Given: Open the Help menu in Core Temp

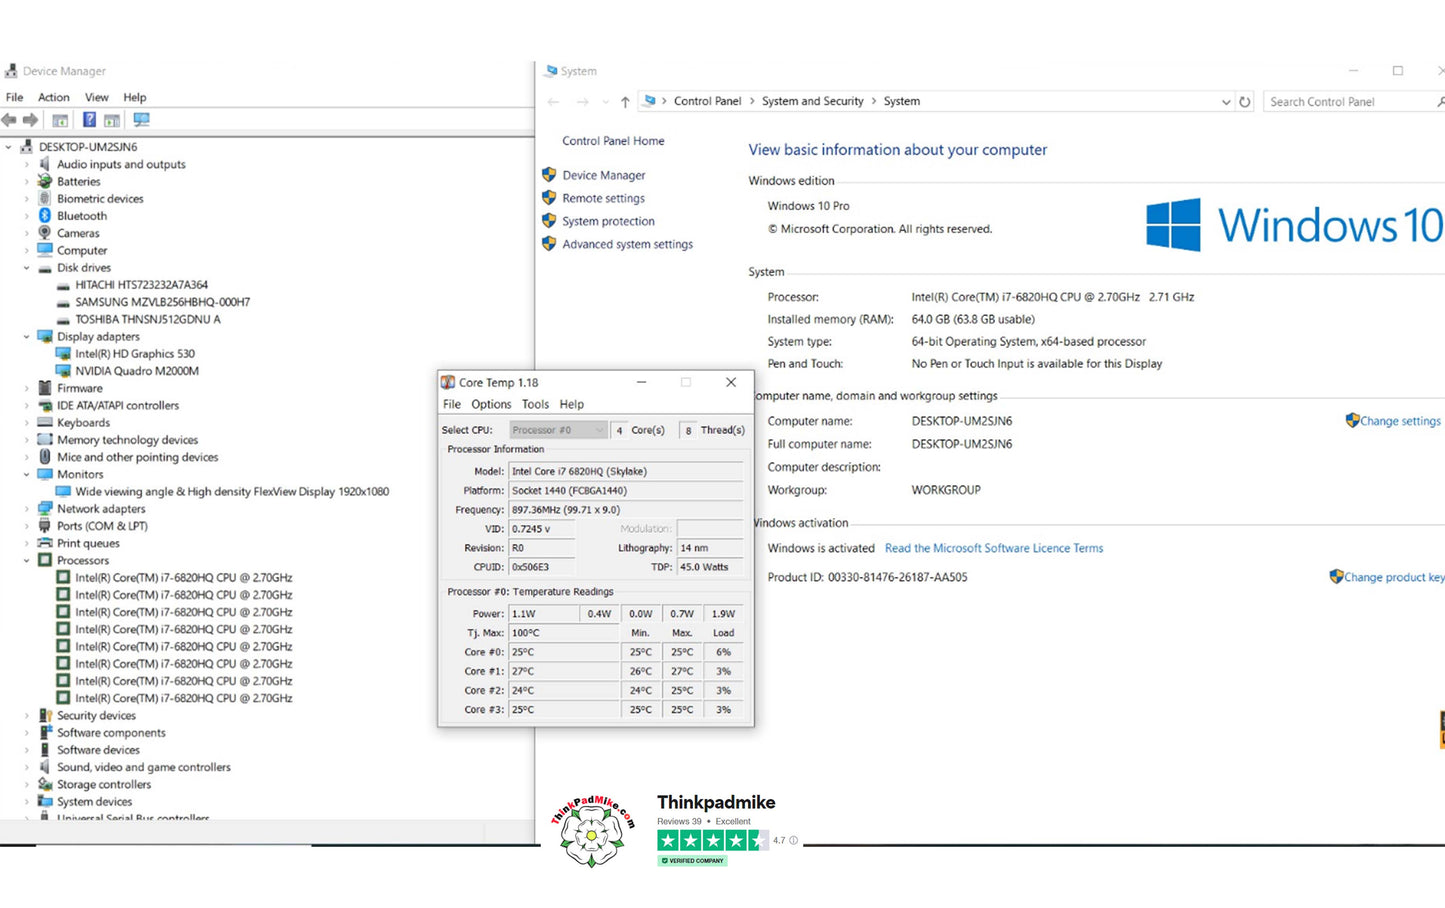Looking at the screenshot, I should click(572, 405).
